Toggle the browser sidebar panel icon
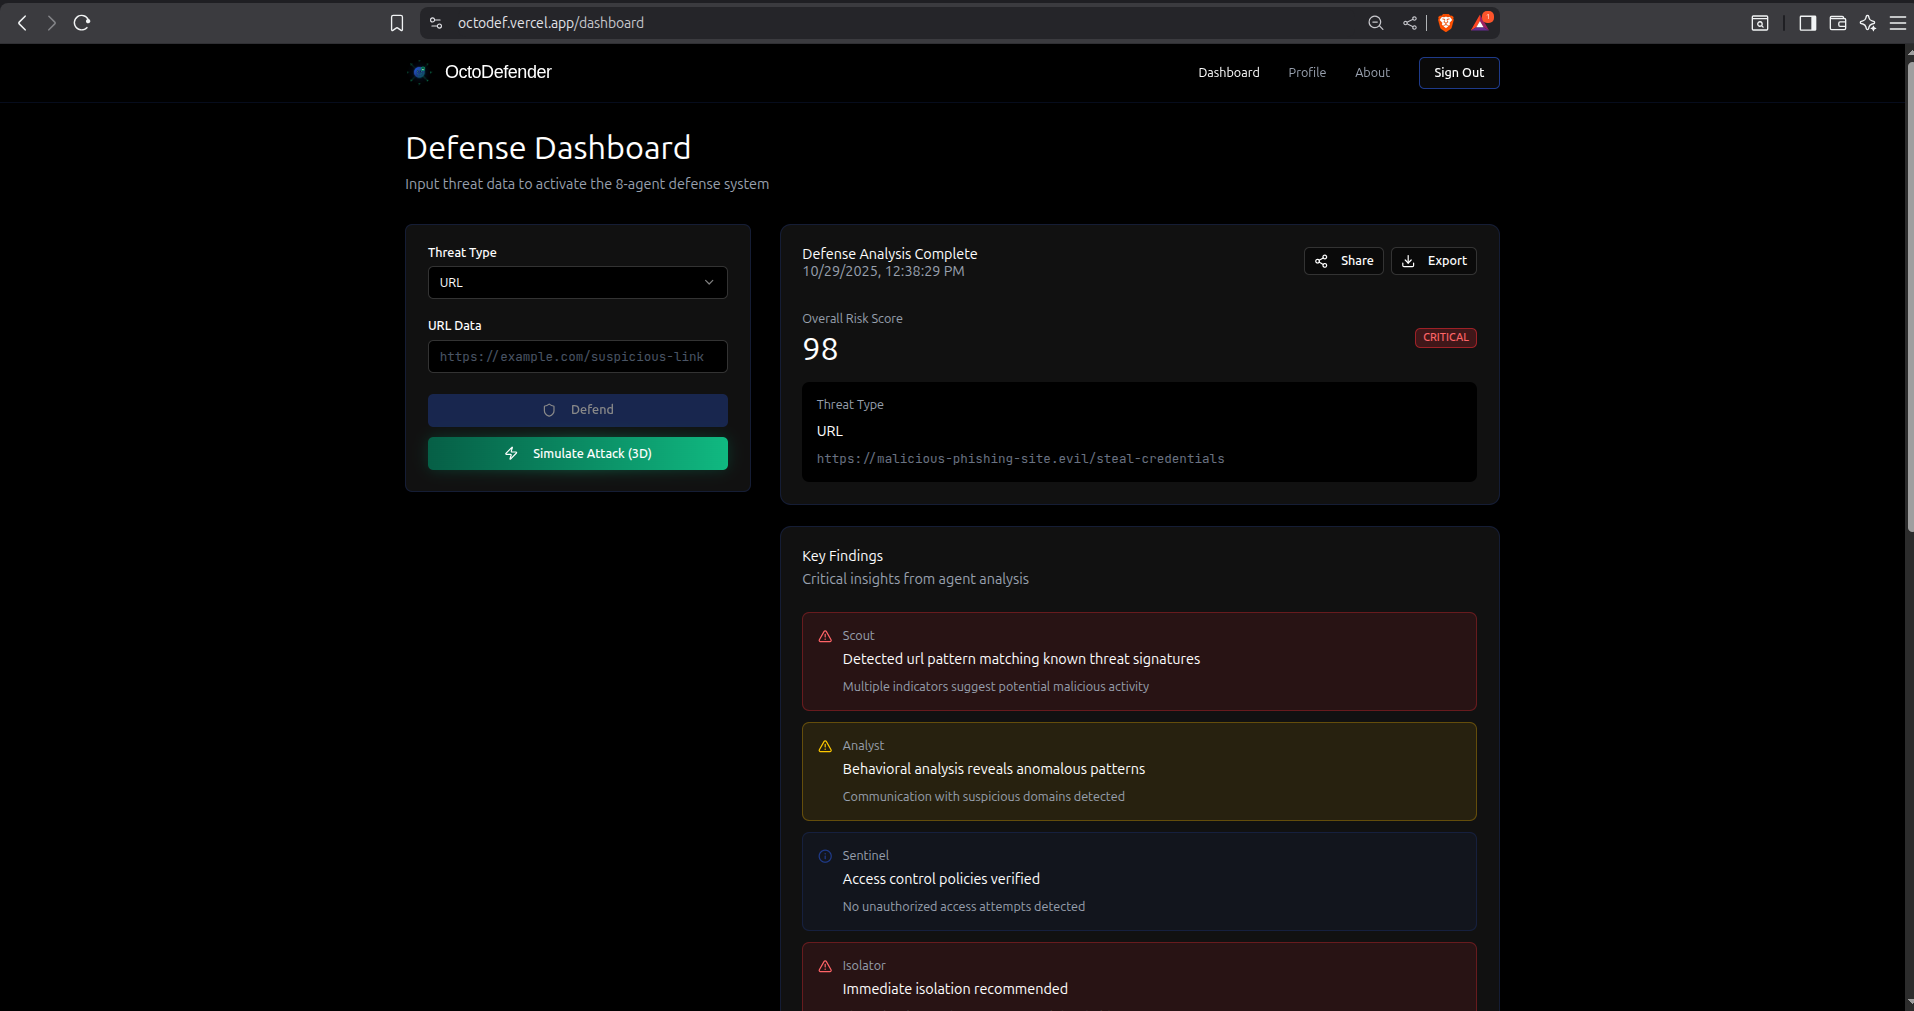The image size is (1914, 1011). [x=1807, y=23]
